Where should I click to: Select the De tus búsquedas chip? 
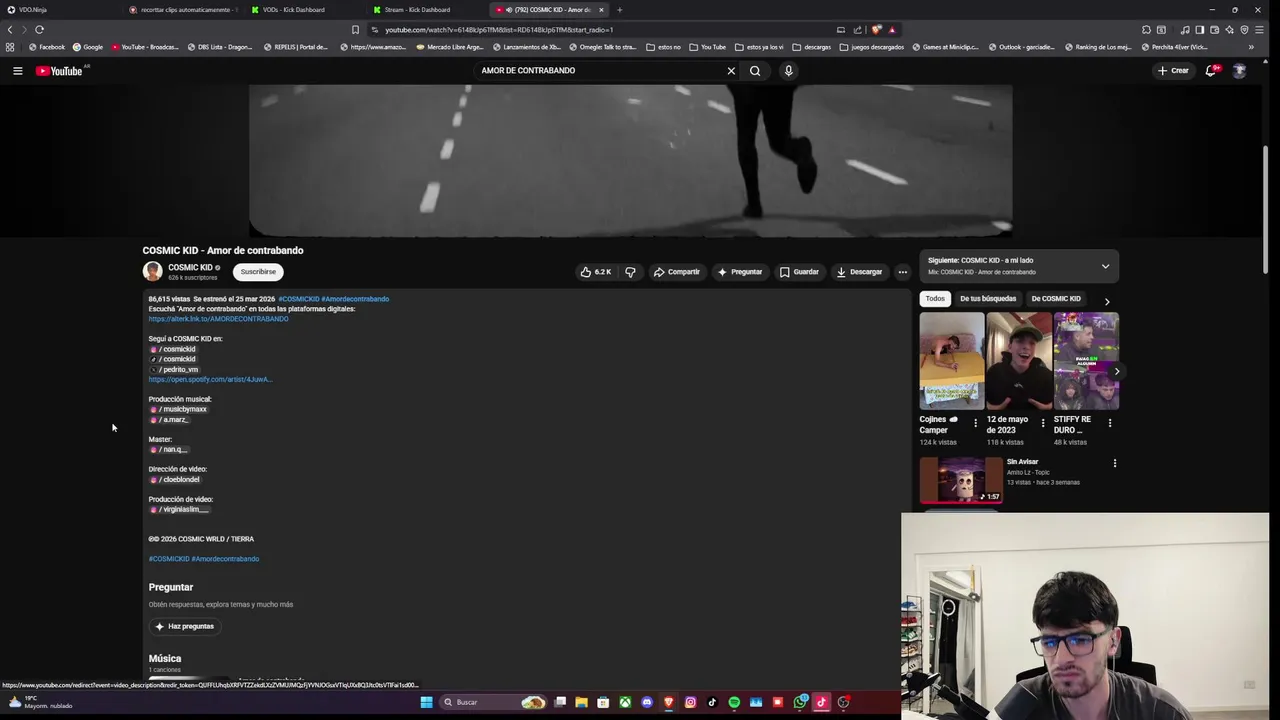coord(988,299)
